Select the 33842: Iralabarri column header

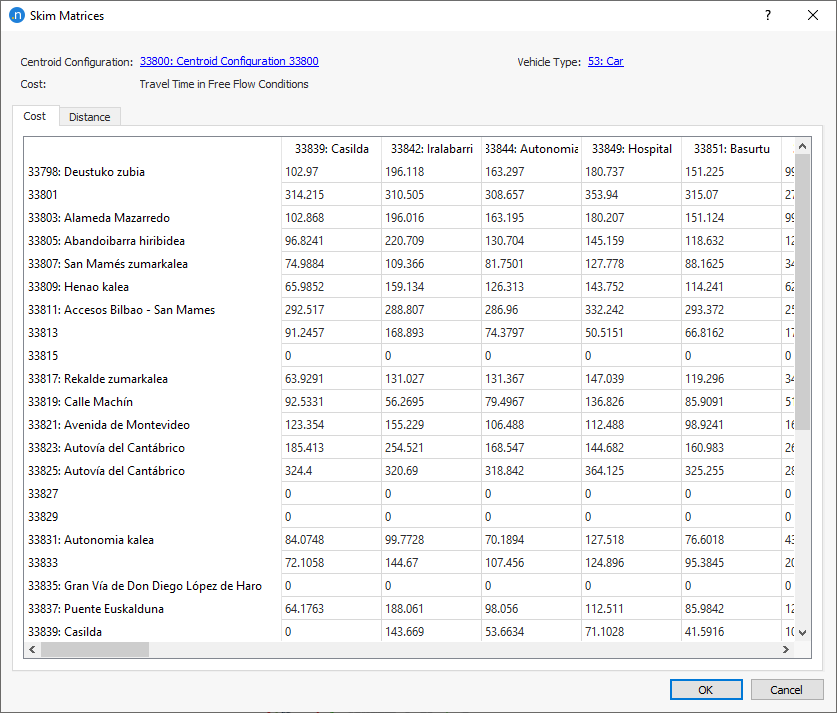431,149
